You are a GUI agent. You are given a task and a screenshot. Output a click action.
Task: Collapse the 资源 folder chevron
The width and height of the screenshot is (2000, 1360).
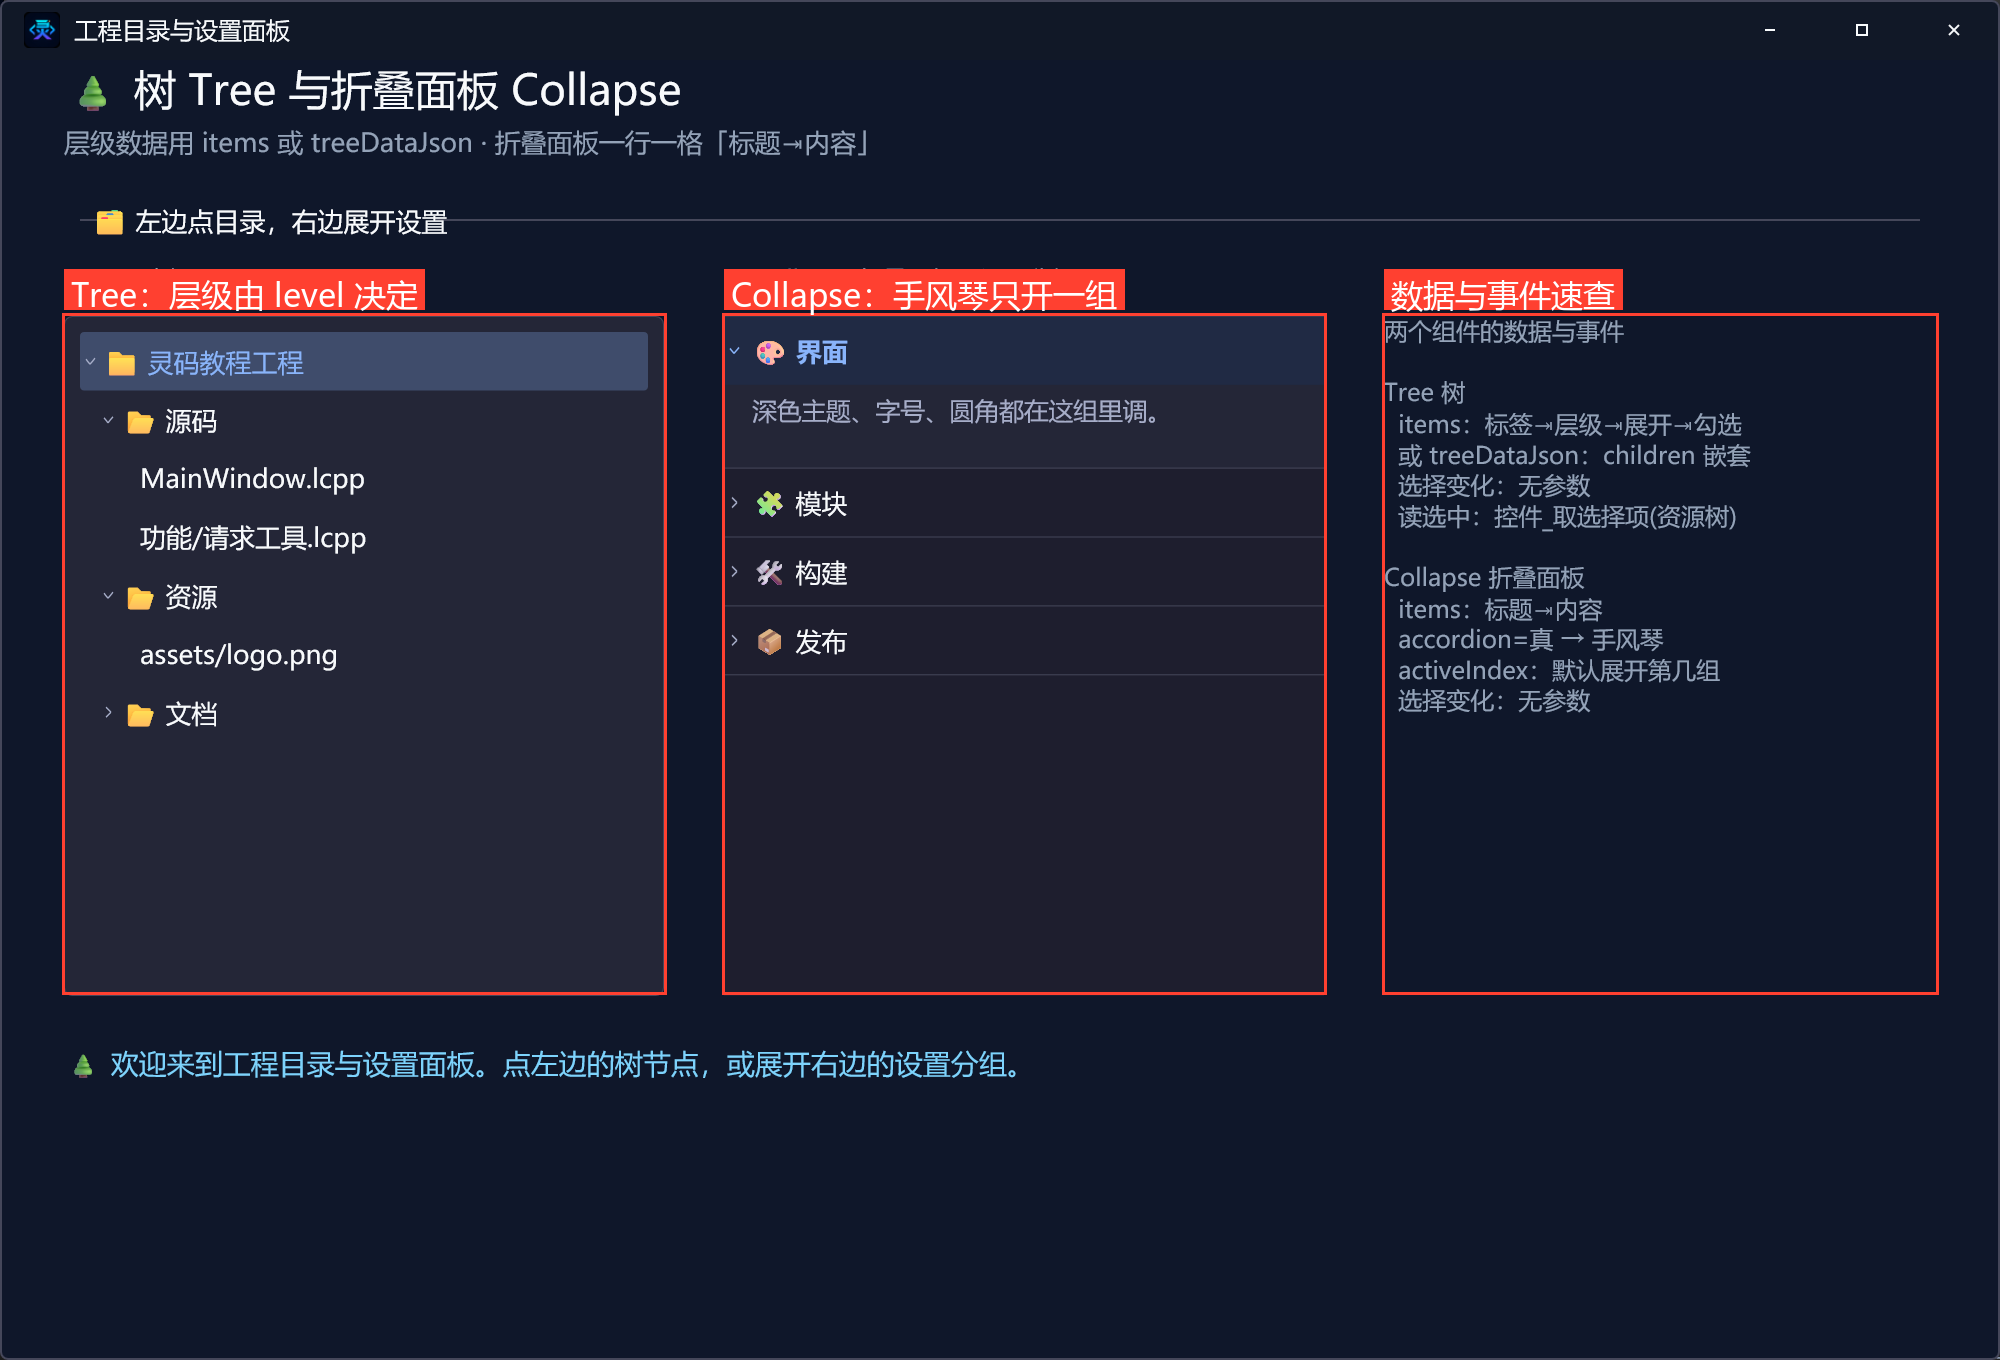click(x=109, y=597)
